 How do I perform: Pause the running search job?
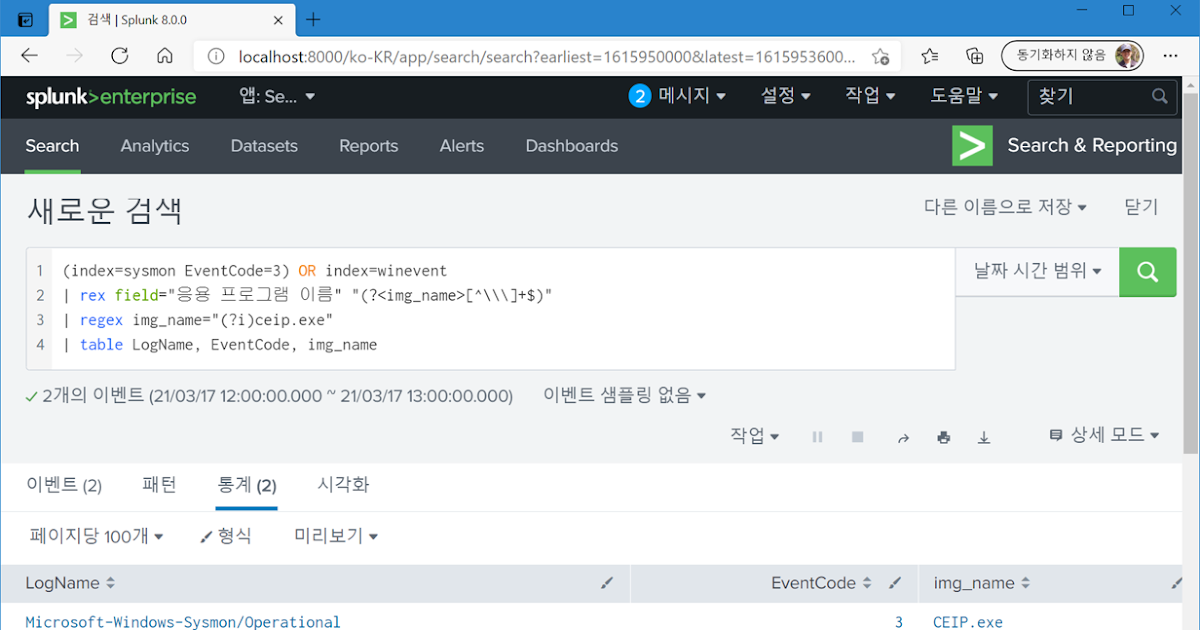[817, 437]
